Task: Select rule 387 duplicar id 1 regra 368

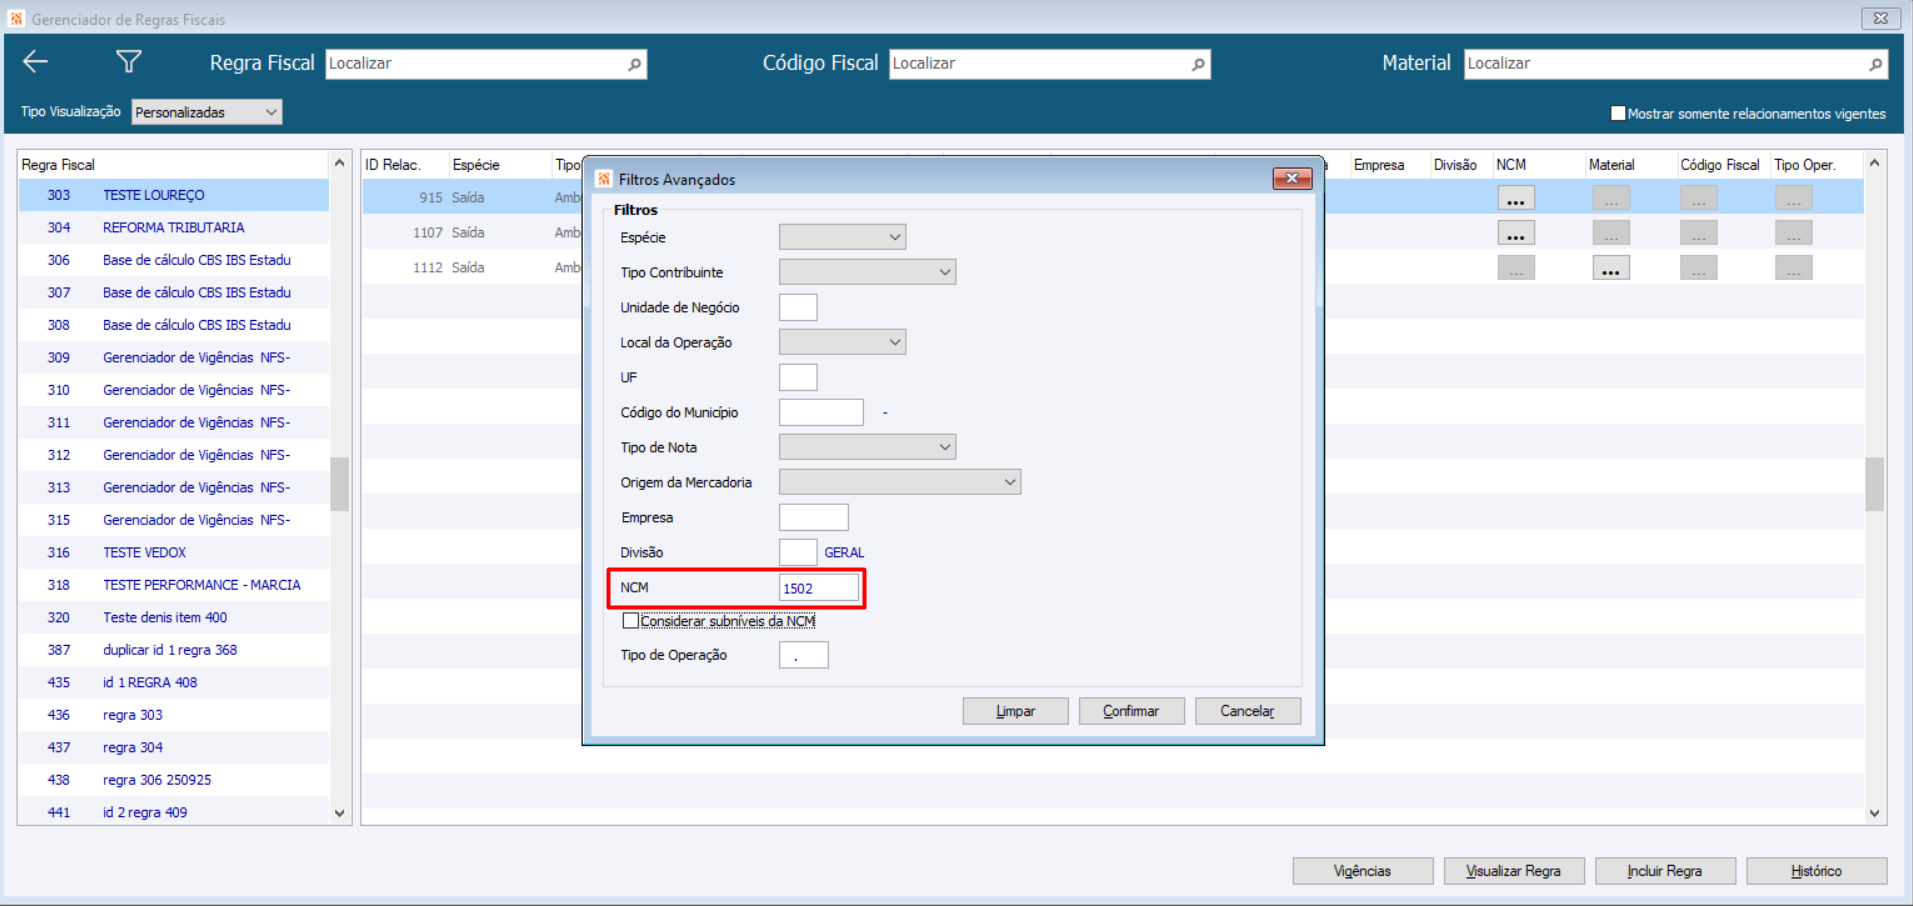Action: (174, 650)
